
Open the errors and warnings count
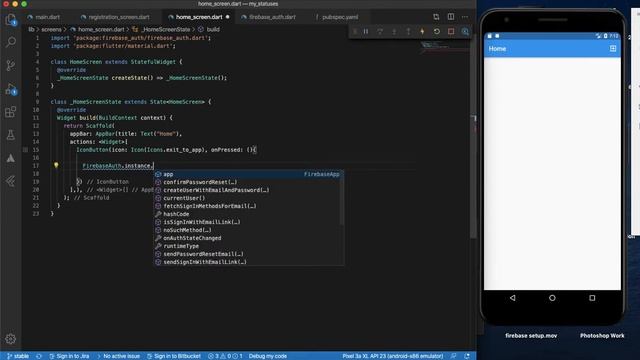[225, 356]
